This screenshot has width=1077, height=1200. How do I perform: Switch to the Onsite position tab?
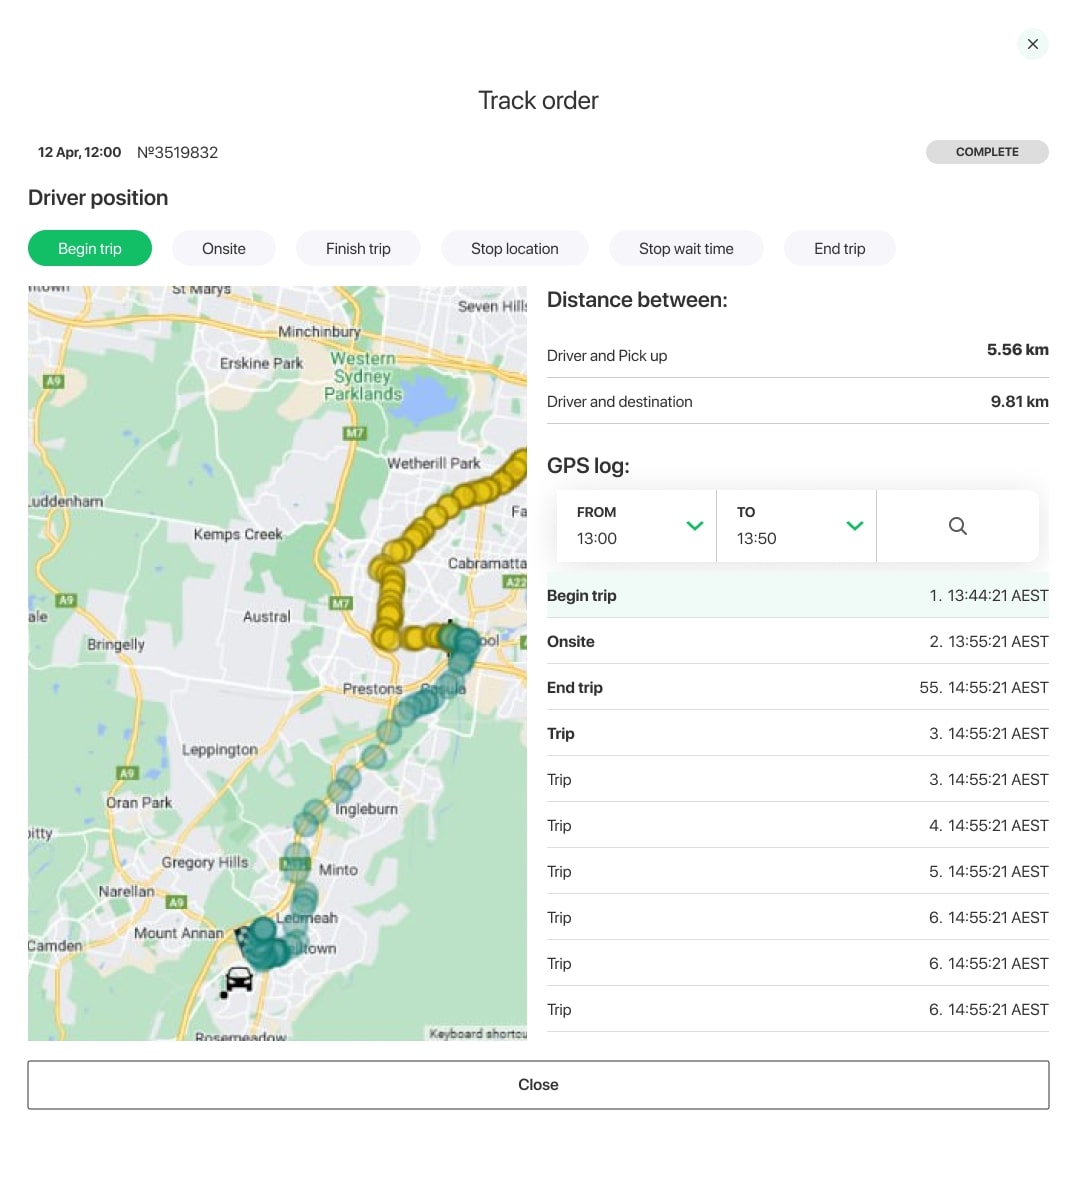pos(223,249)
